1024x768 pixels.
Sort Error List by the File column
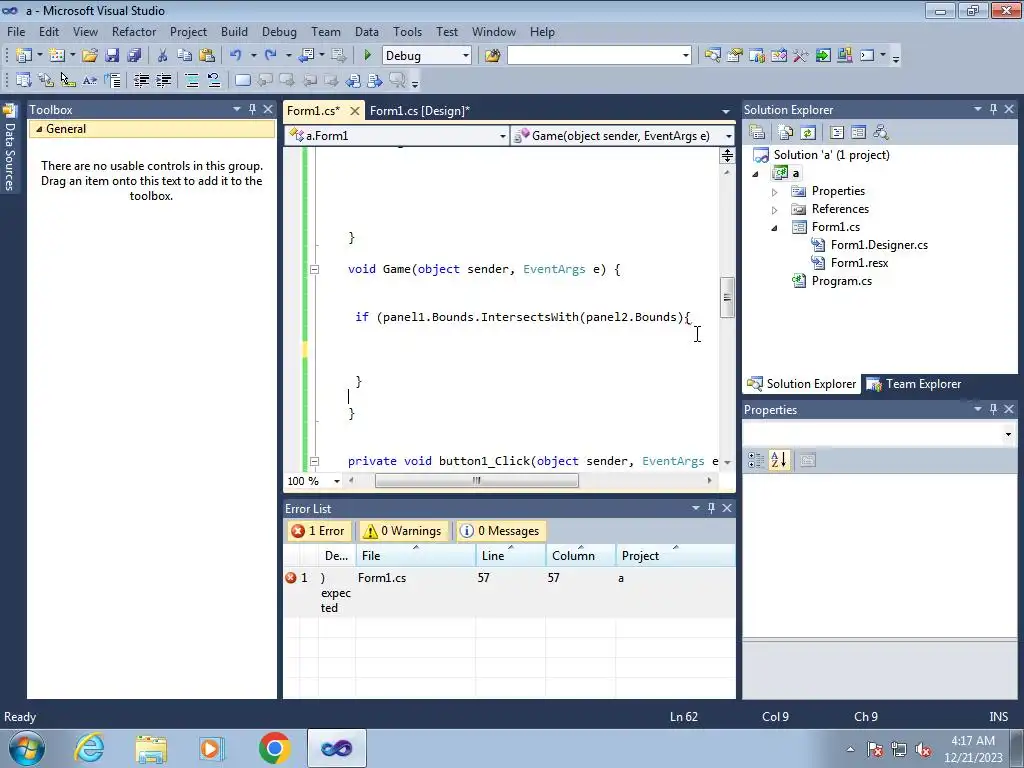[415, 555]
